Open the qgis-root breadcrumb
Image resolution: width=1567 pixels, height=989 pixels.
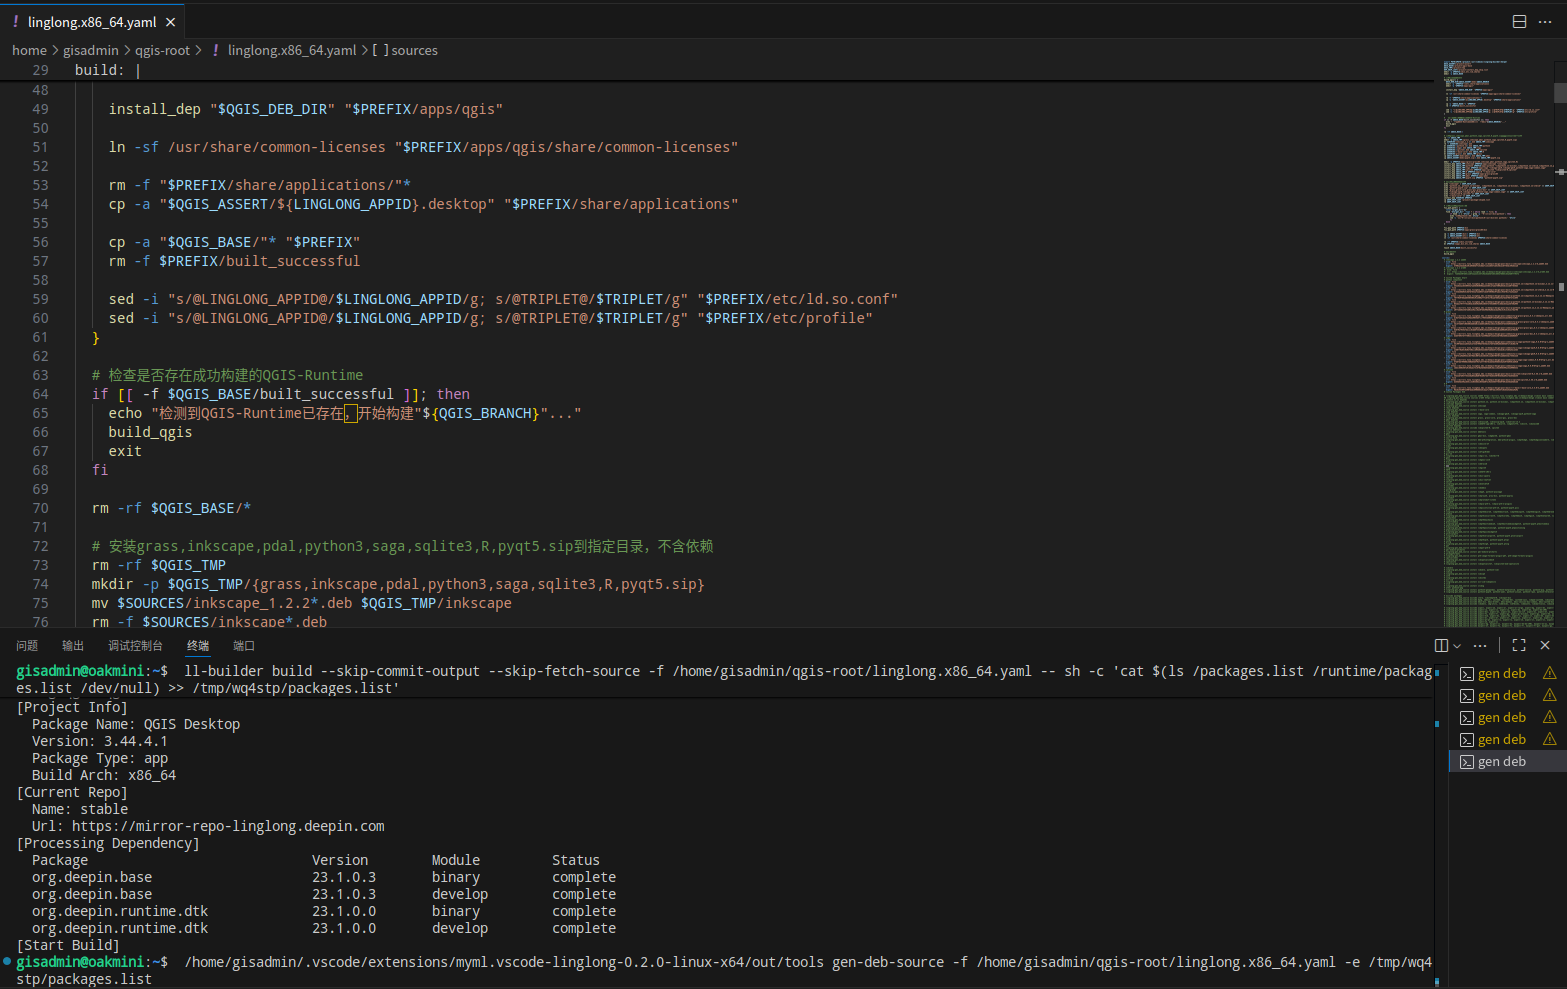pyautogui.click(x=162, y=50)
